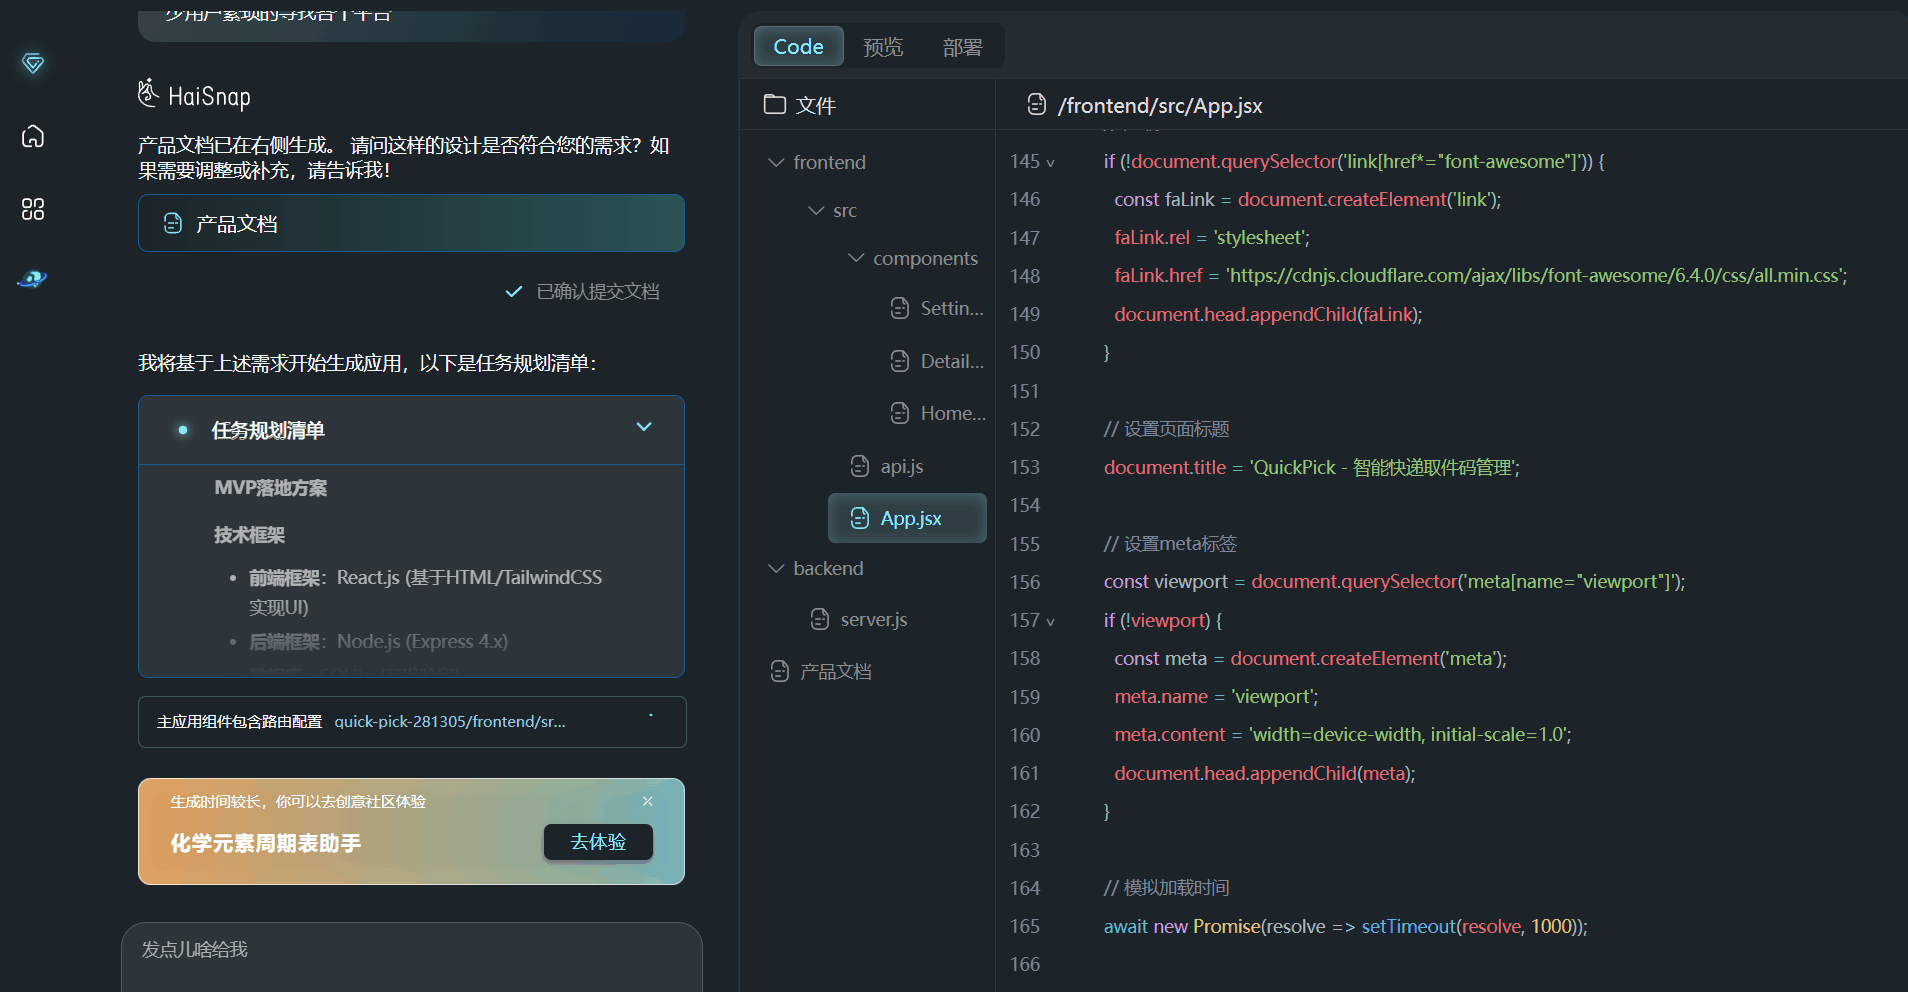This screenshot has width=1908, height=992.
Task: Click the App.jsx file icon
Action: [x=860, y=518]
